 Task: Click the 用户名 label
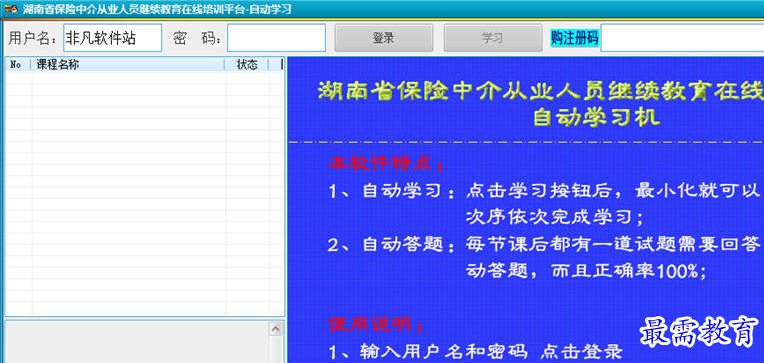click(x=33, y=38)
